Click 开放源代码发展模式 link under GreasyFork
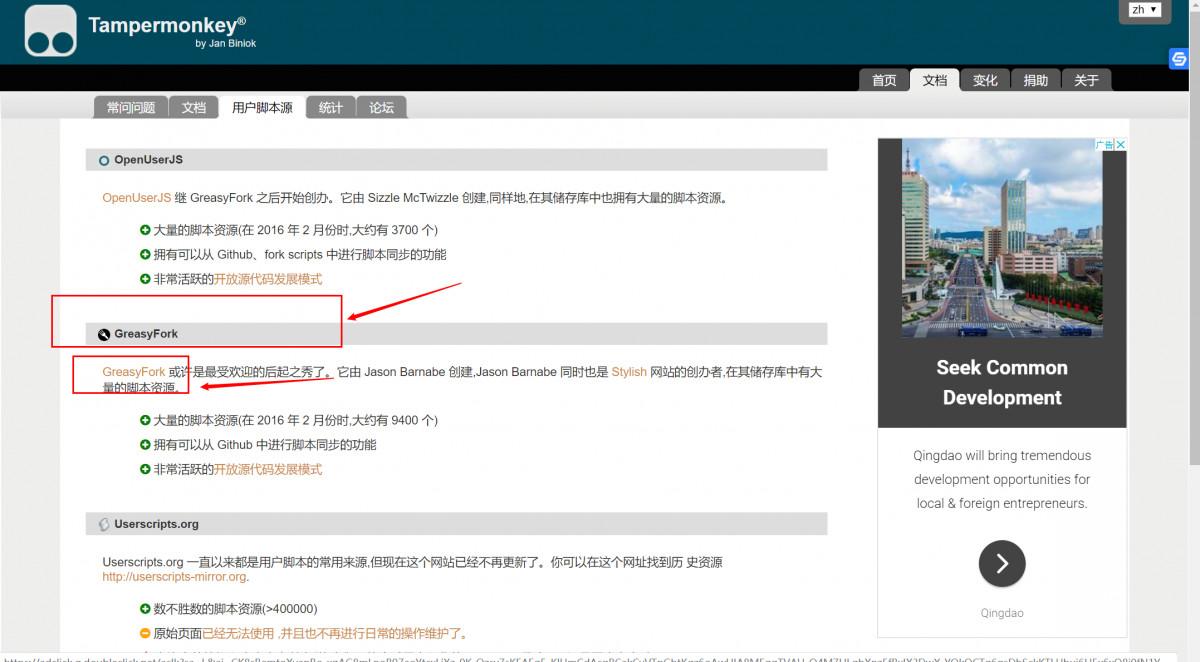The height and width of the screenshot is (662, 1200). click(x=268, y=469)
